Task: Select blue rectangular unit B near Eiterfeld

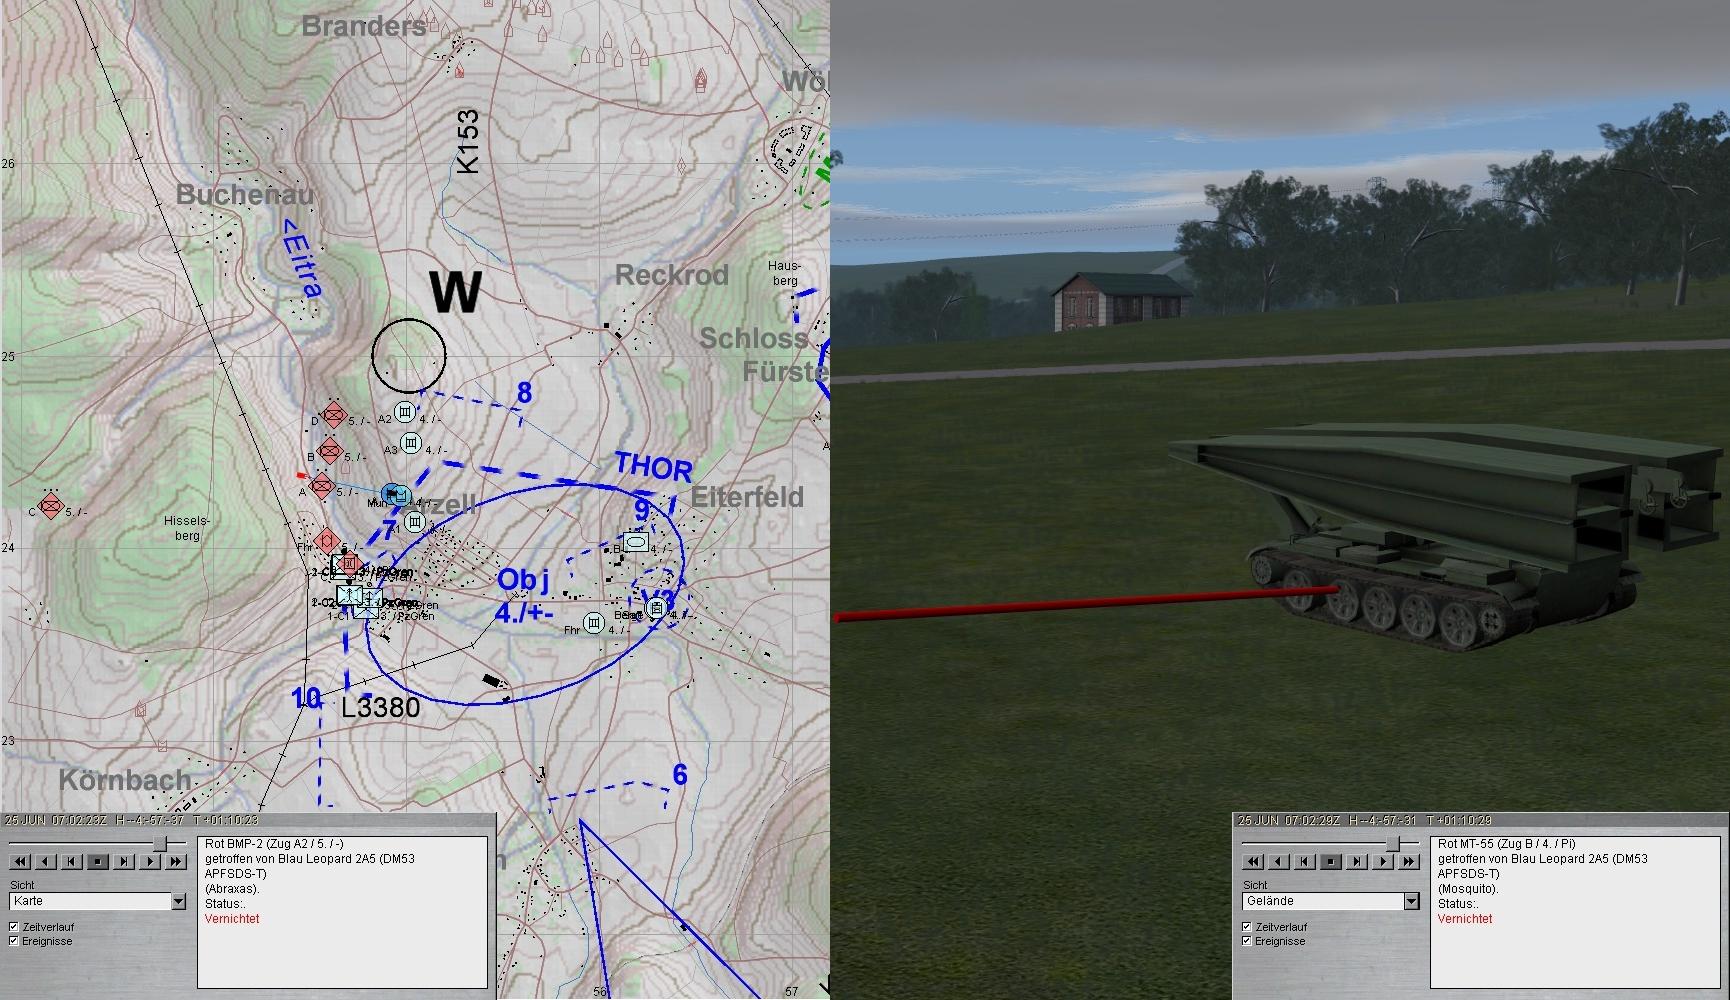Action: click(x=635, y=542)
